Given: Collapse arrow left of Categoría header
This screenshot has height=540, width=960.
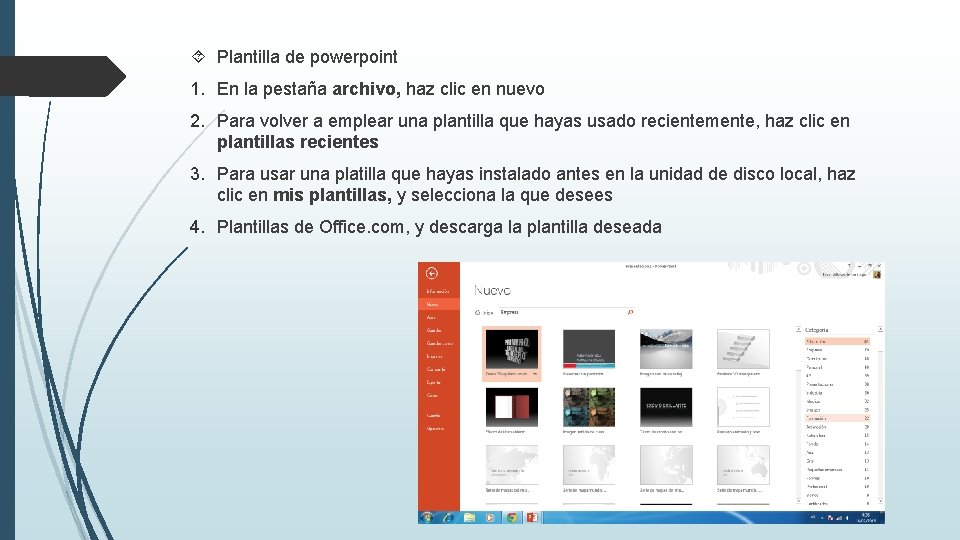Looking at the screenshot, I should [798, 329].
